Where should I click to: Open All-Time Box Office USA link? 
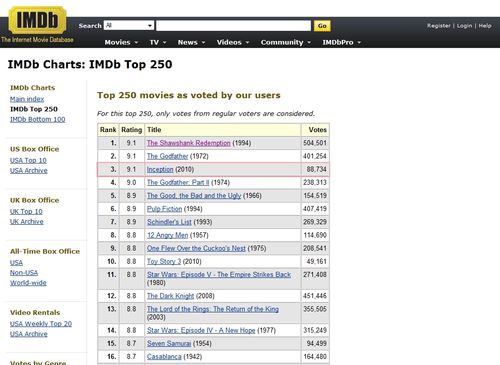(16, 262)
